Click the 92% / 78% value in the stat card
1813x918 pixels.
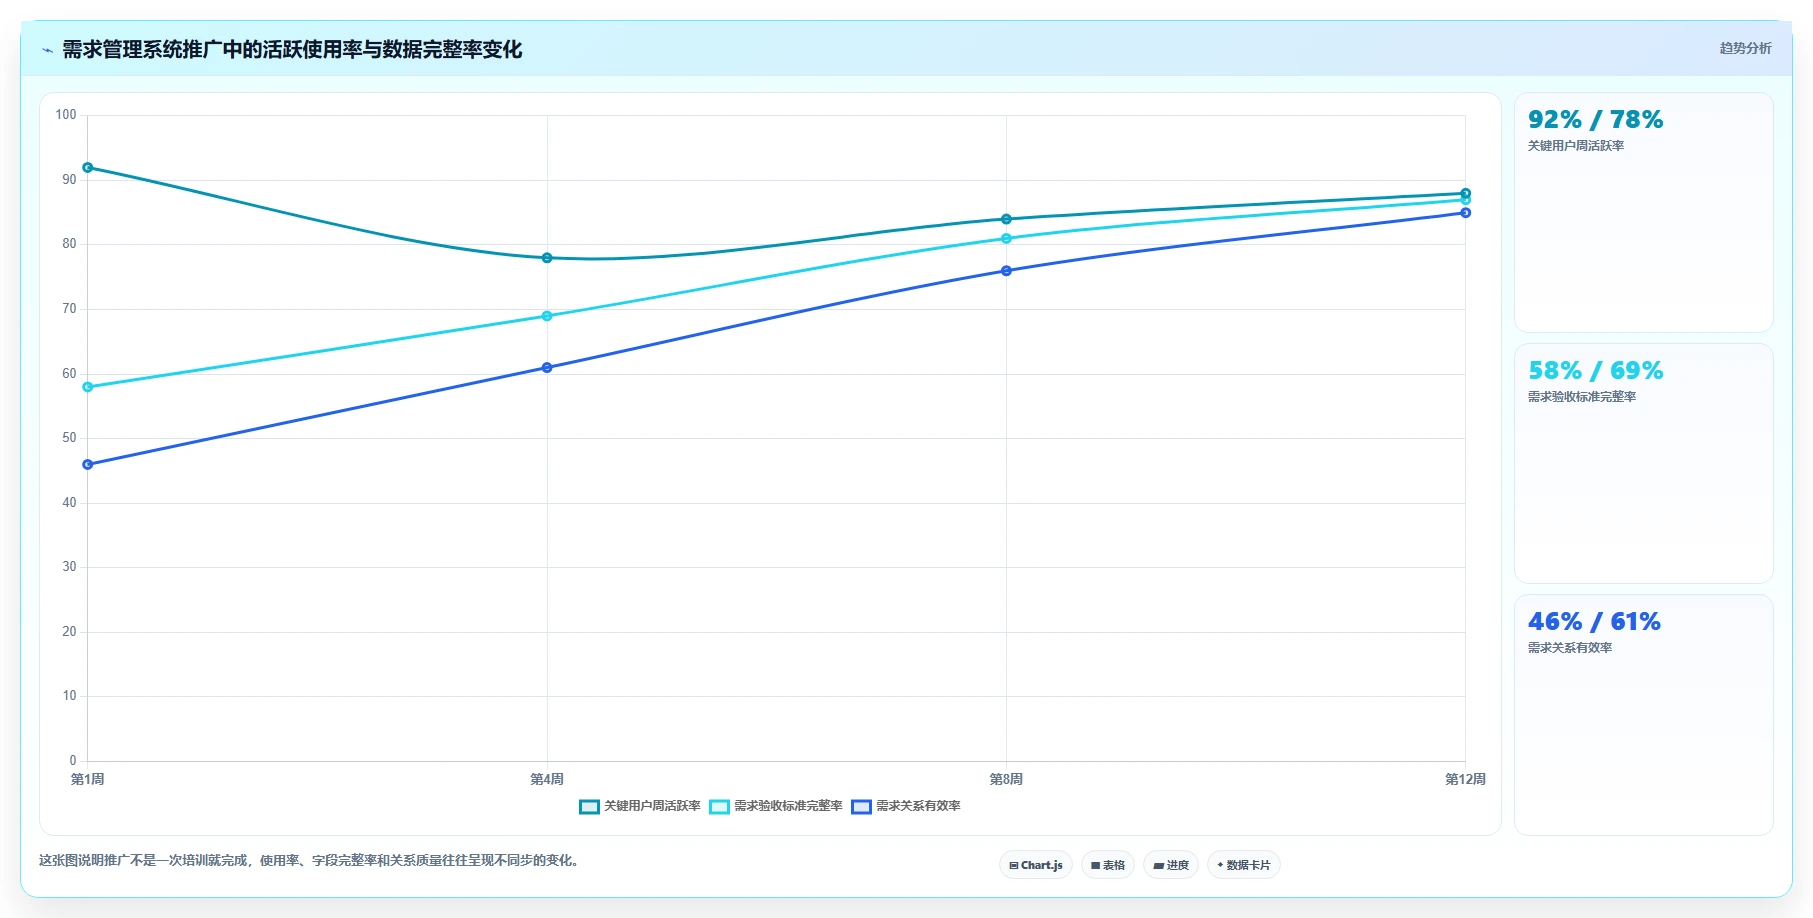pos(1595,120)
